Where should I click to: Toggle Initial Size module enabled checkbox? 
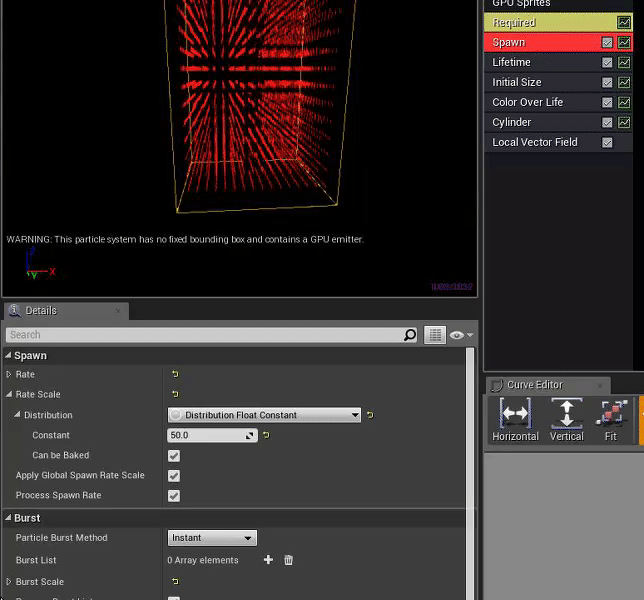click(x=607, y=82)
